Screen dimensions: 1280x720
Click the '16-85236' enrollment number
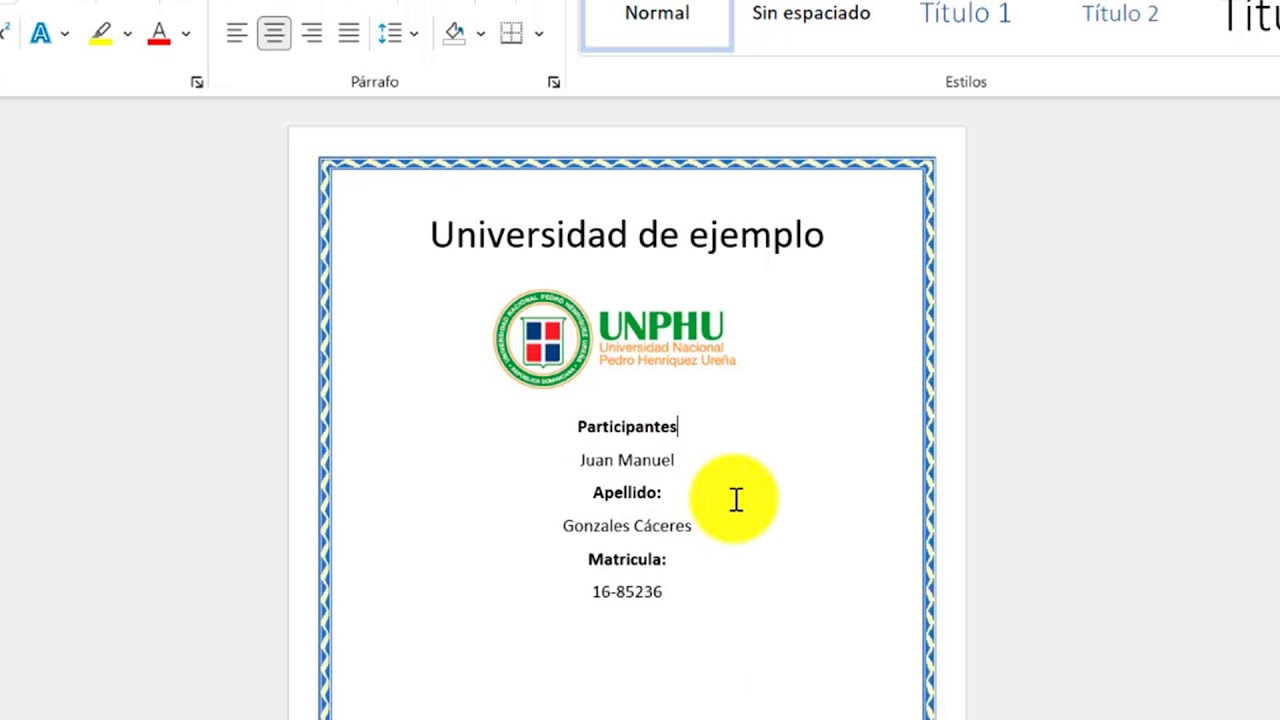point(627,592)
